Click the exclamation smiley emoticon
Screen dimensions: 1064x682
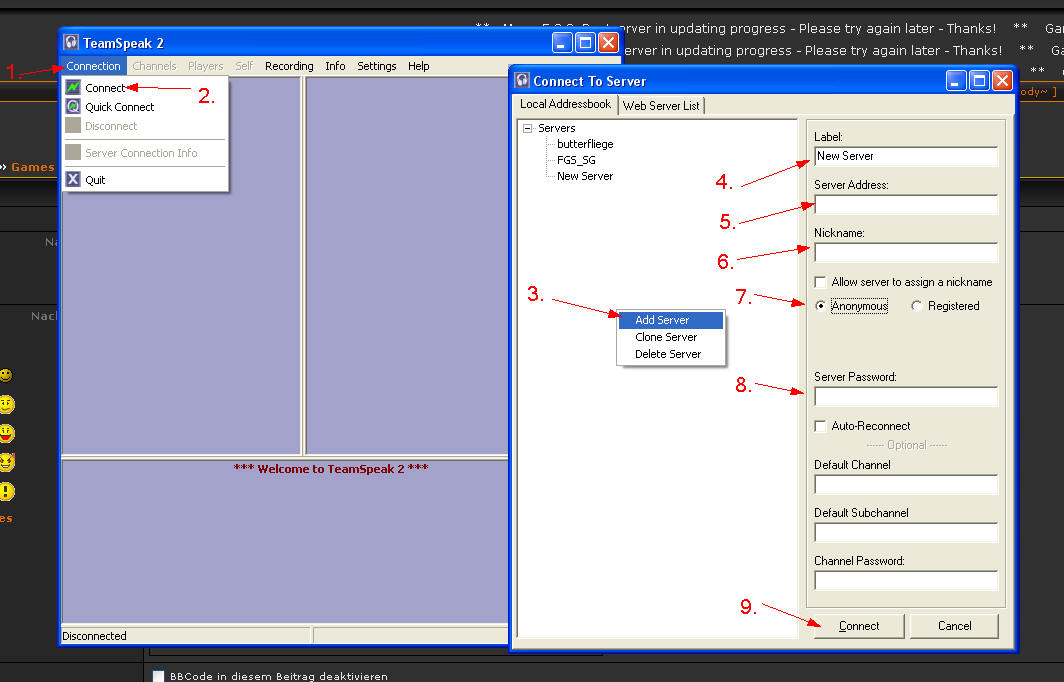click(x=6, y=491)
